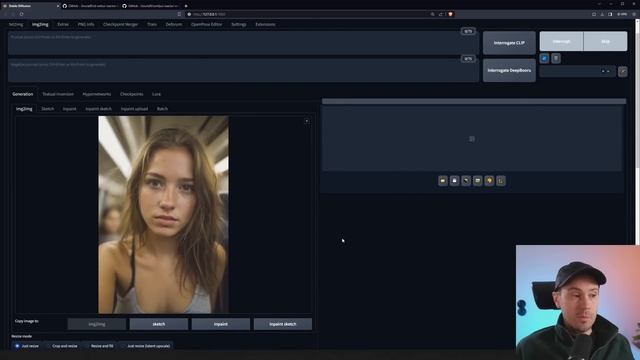This screenshot has width=640, height=360.
Task: Click the bookmark icon beside address bar
Action: click(x=179, y=14)
